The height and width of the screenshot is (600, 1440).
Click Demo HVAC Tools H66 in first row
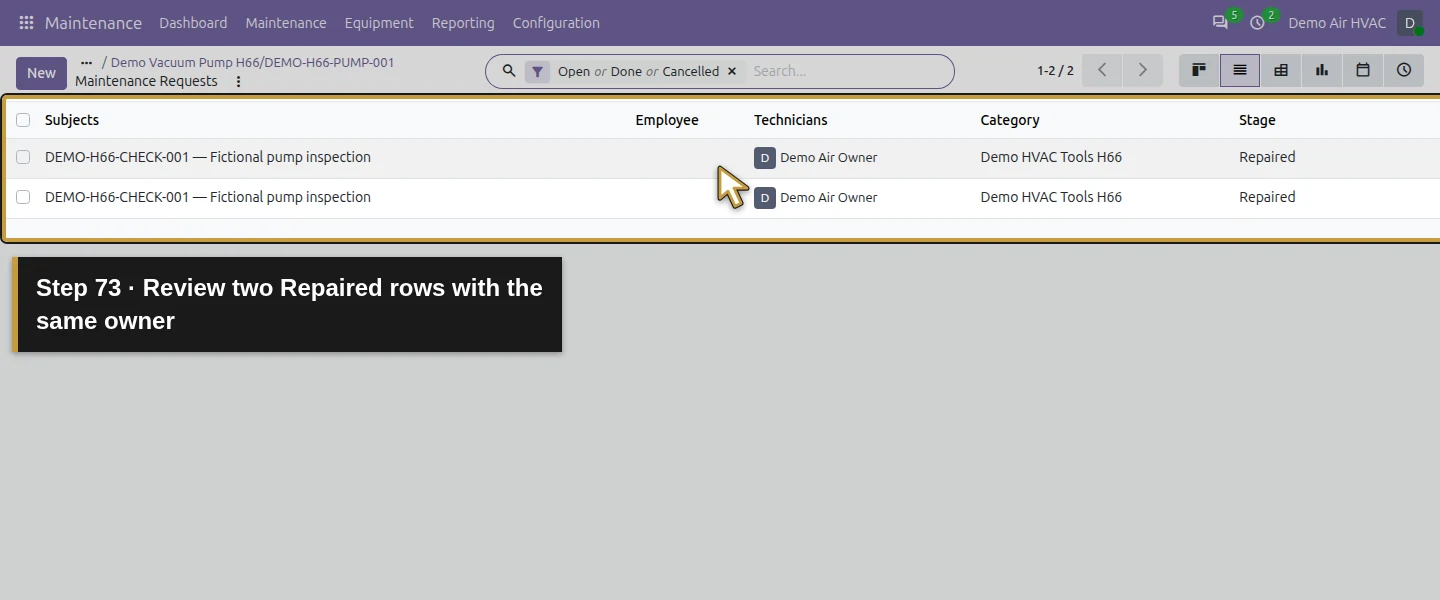click(1051, 157)
